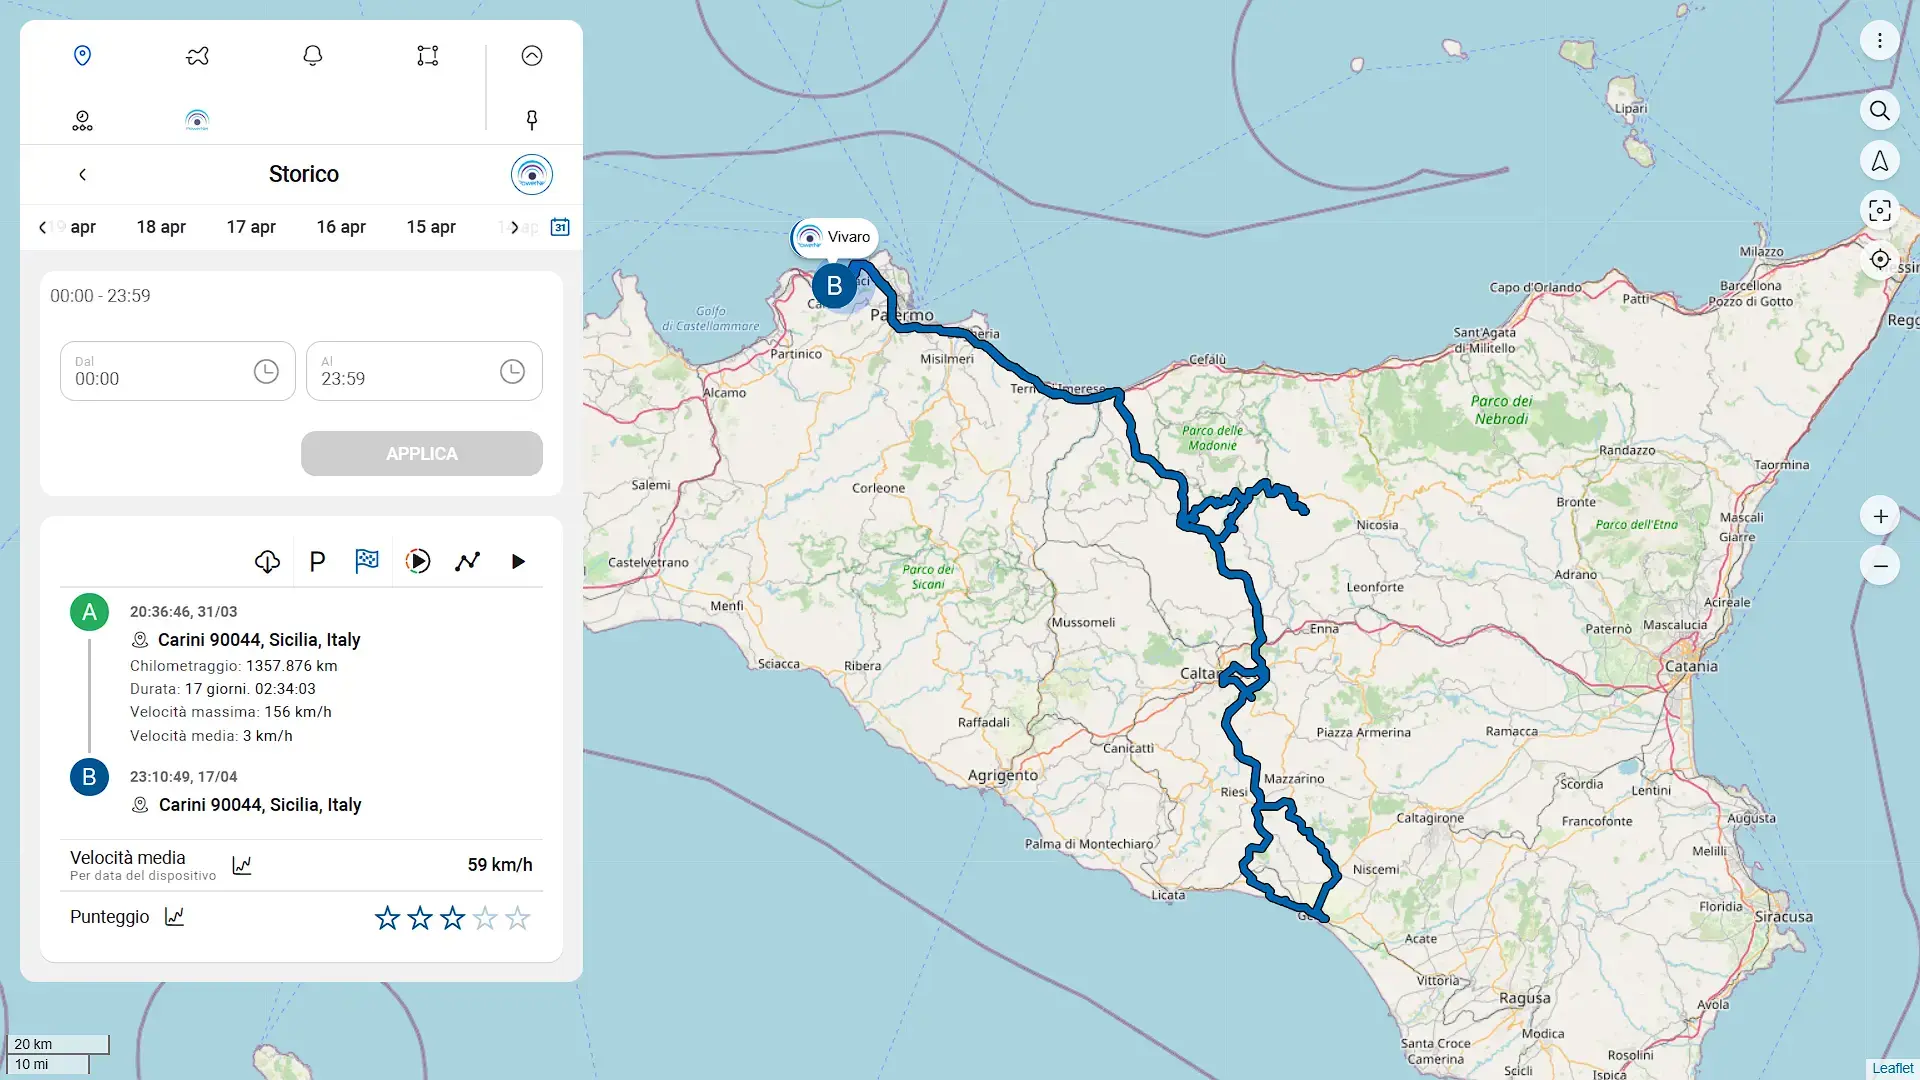Switch to the 16 apr tab

coord(340,227)
